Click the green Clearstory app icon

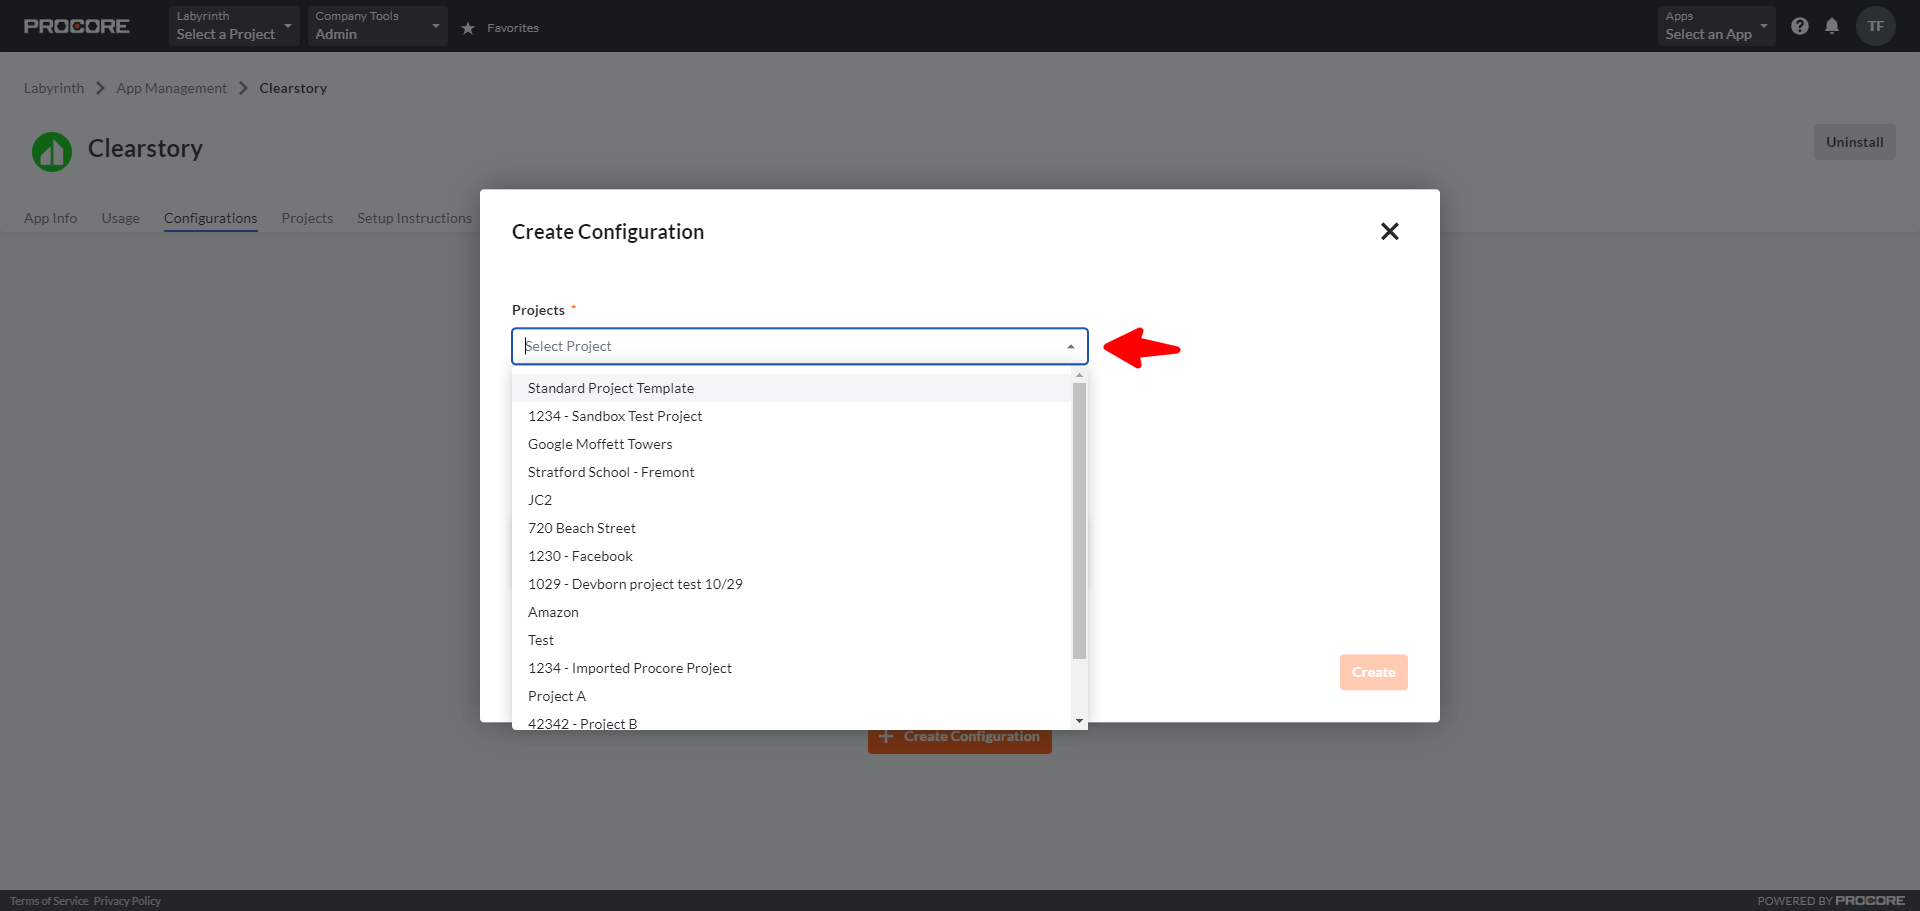tap(50, 151)
